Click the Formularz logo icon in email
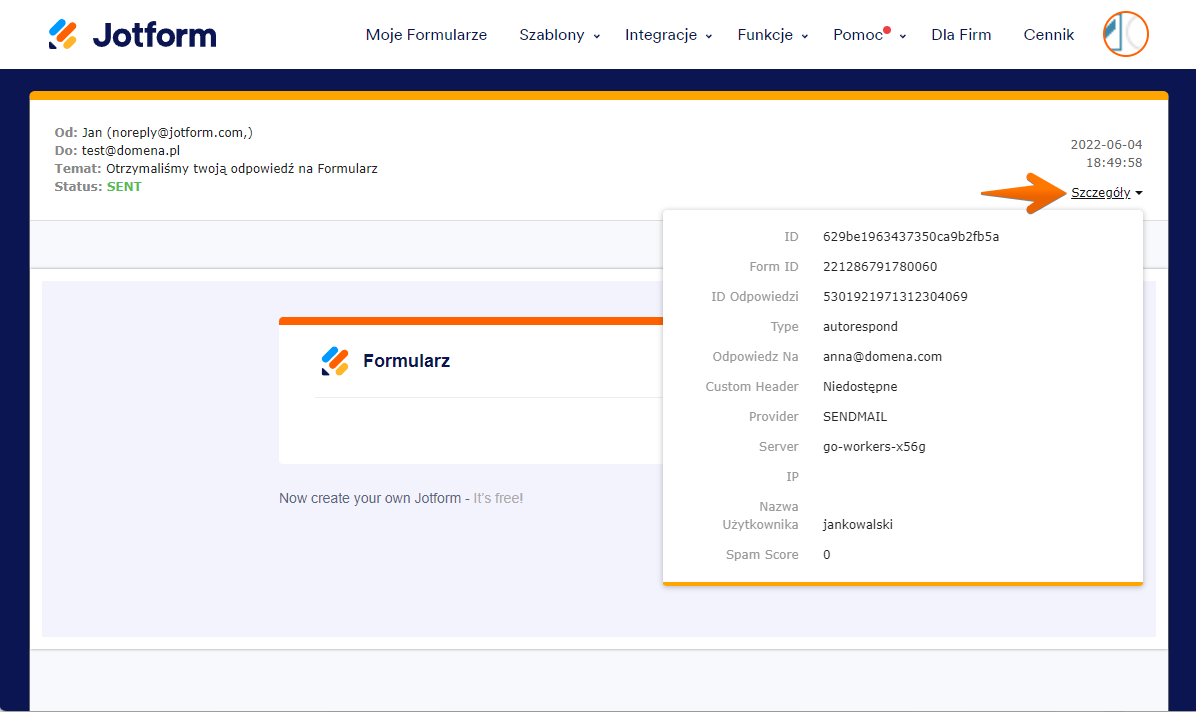Viewport: 1196px width, 712px height. coord(335,361)
